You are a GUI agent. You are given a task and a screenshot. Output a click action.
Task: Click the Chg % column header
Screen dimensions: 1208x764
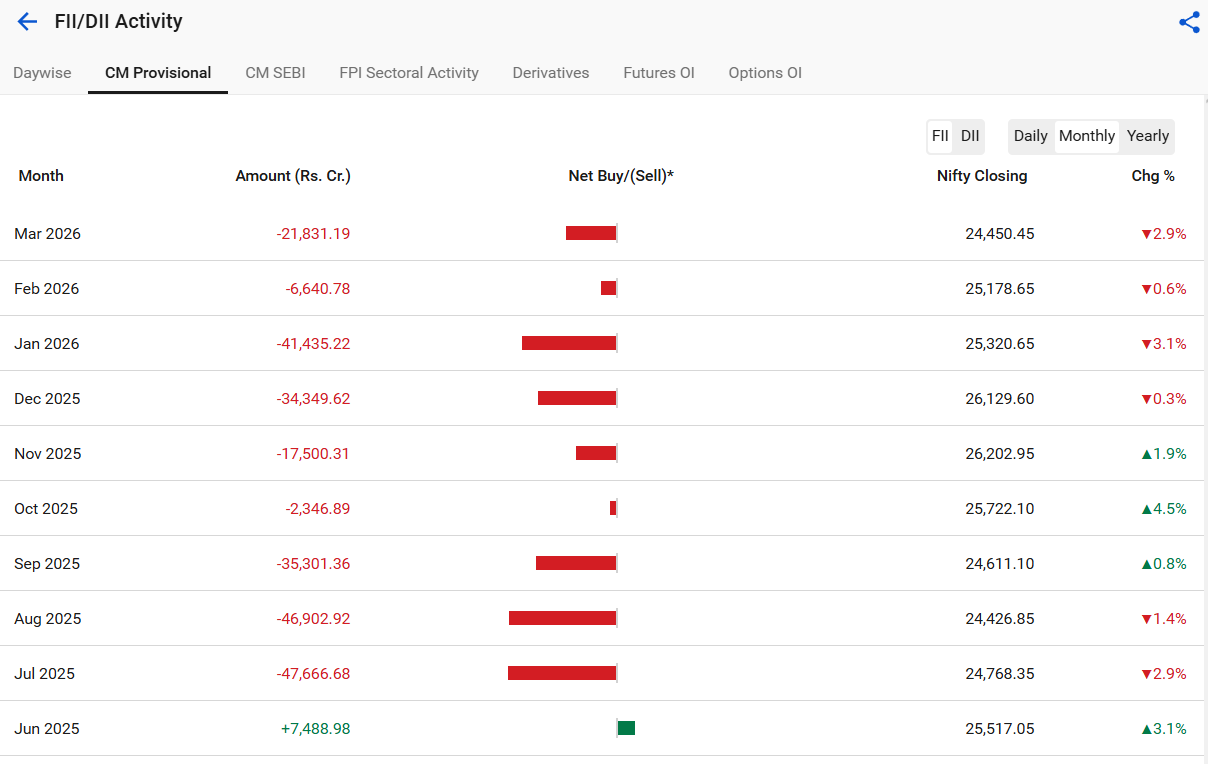click(x=1152, y=176)
